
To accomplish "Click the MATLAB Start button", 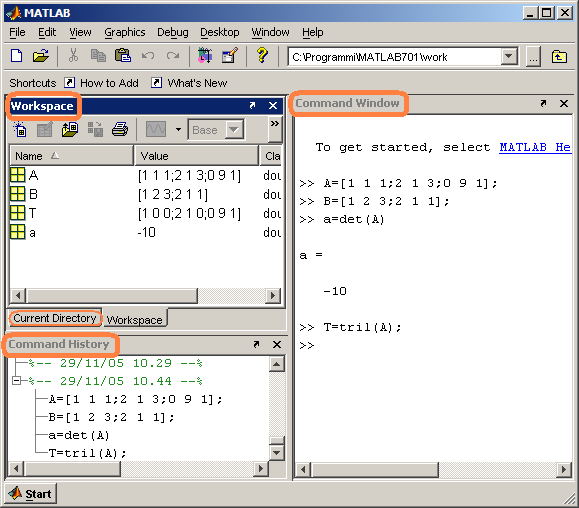I will click(31, 494).
